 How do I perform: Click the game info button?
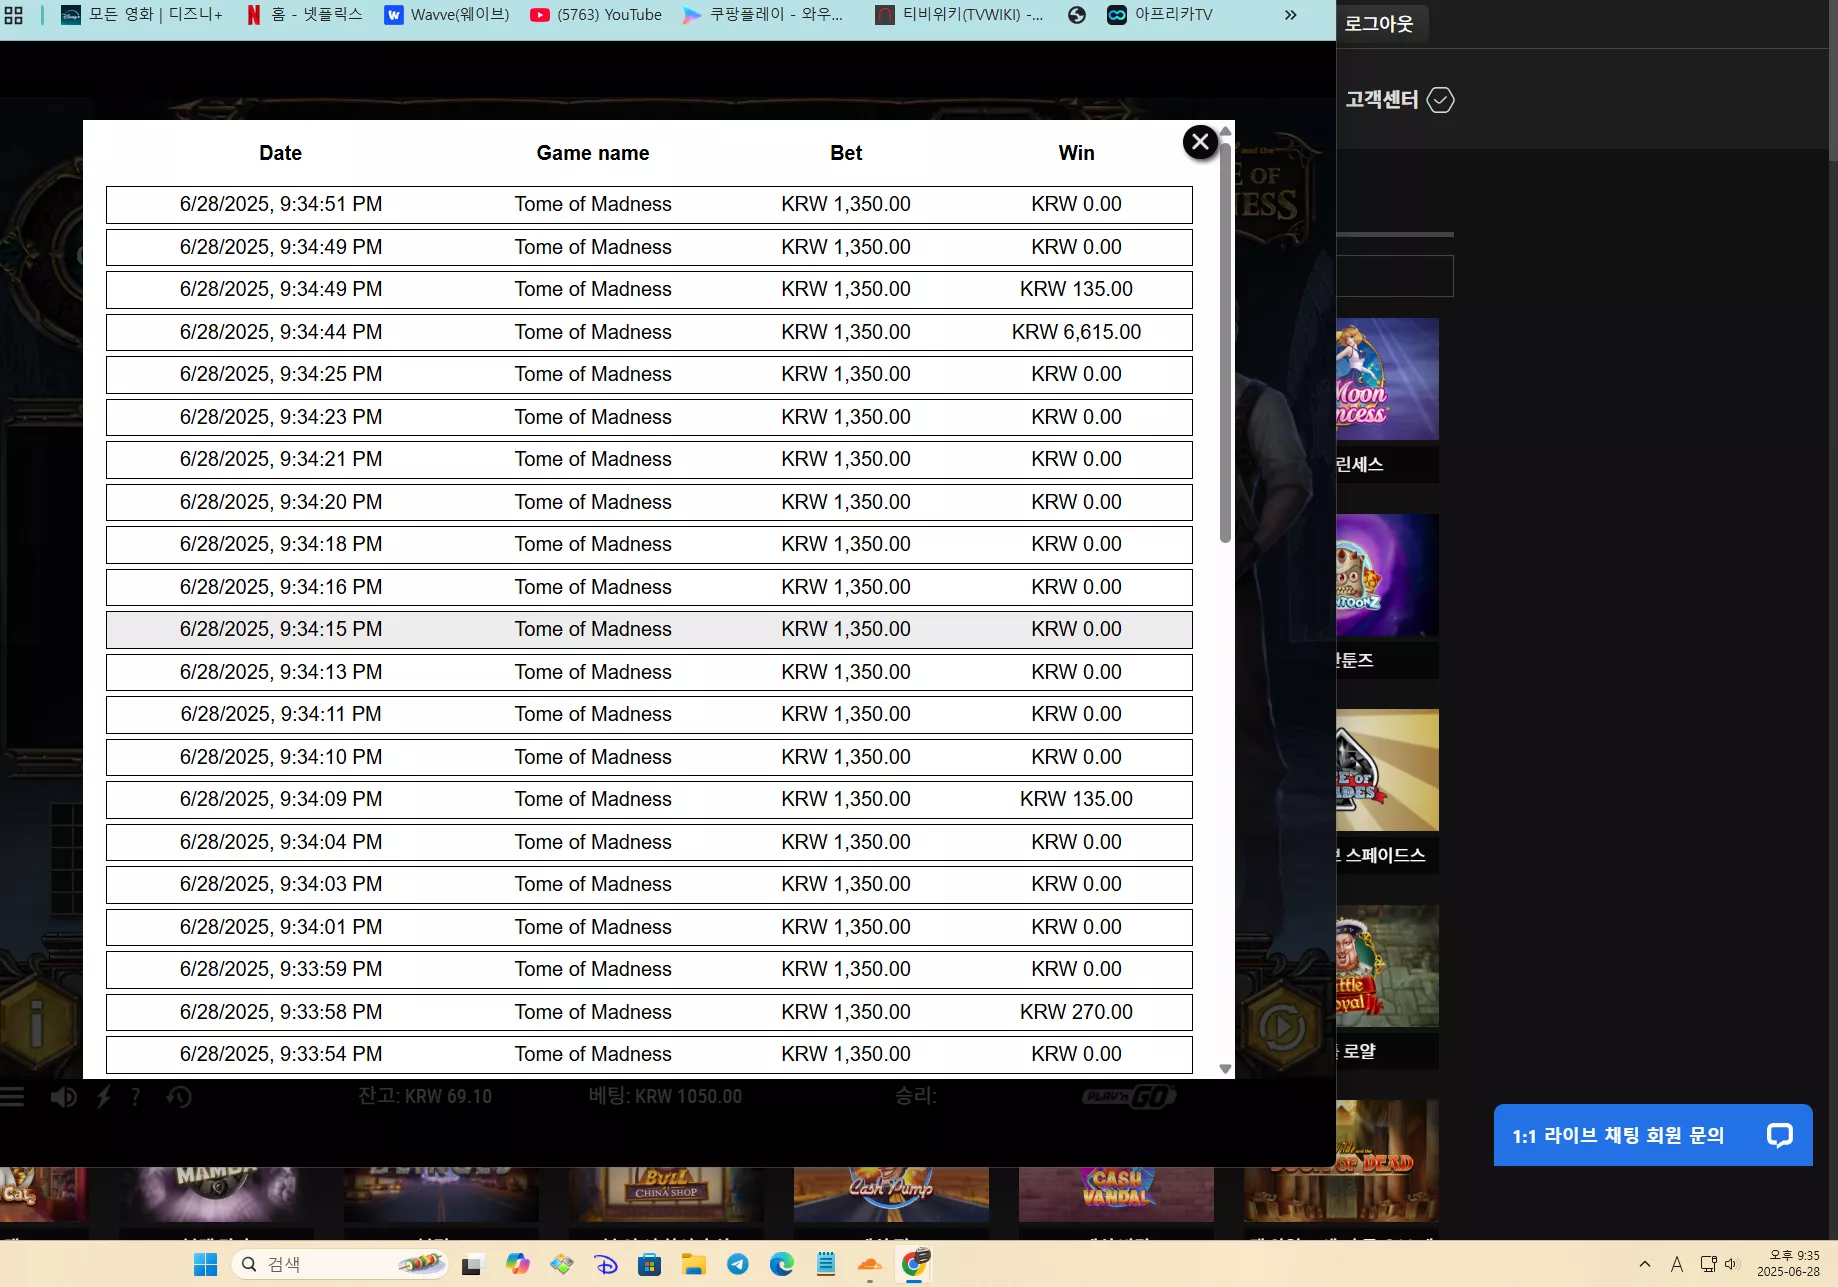37,1024
